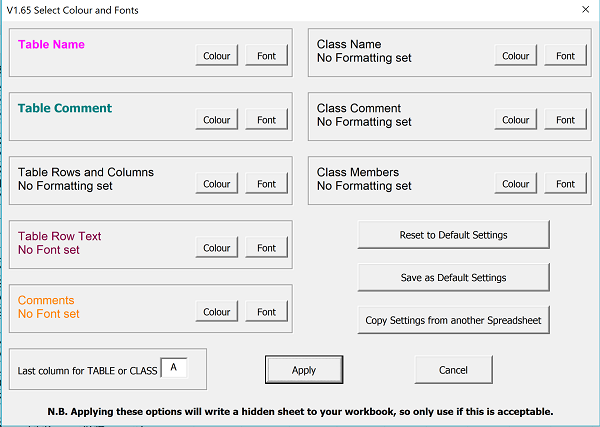Click Colour button for Table Name
The height and width of the screenshot is (427, 600).
(217, 56)
